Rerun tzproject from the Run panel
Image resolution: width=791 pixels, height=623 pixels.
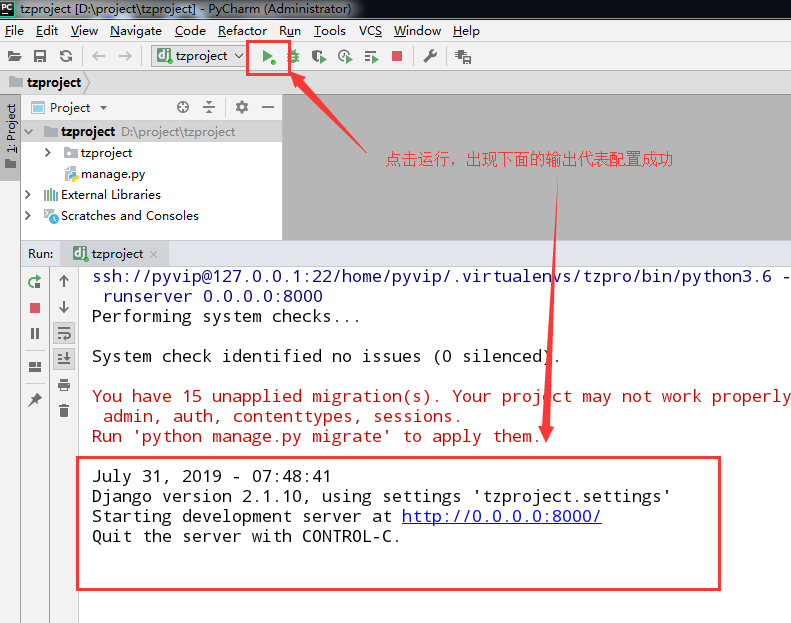pos(35,281)
